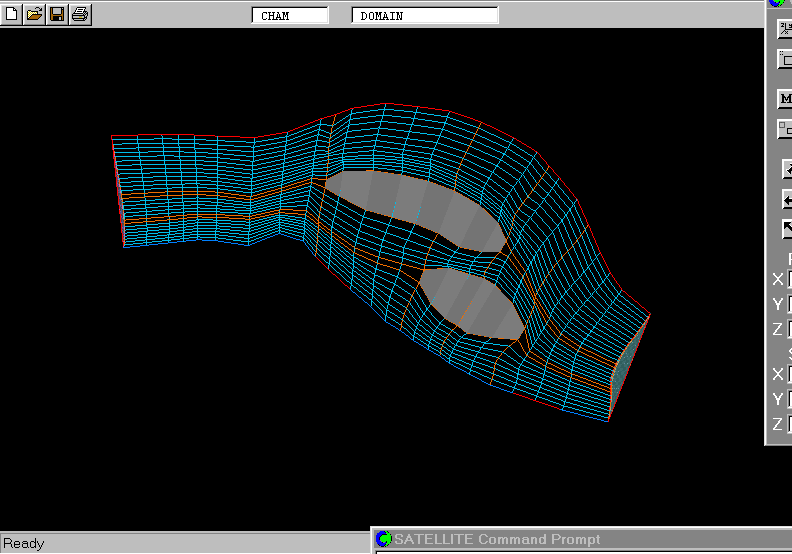This screenshot has height=554, width=792.
Task: Save using the floppy disk icon
Action: 57,14
